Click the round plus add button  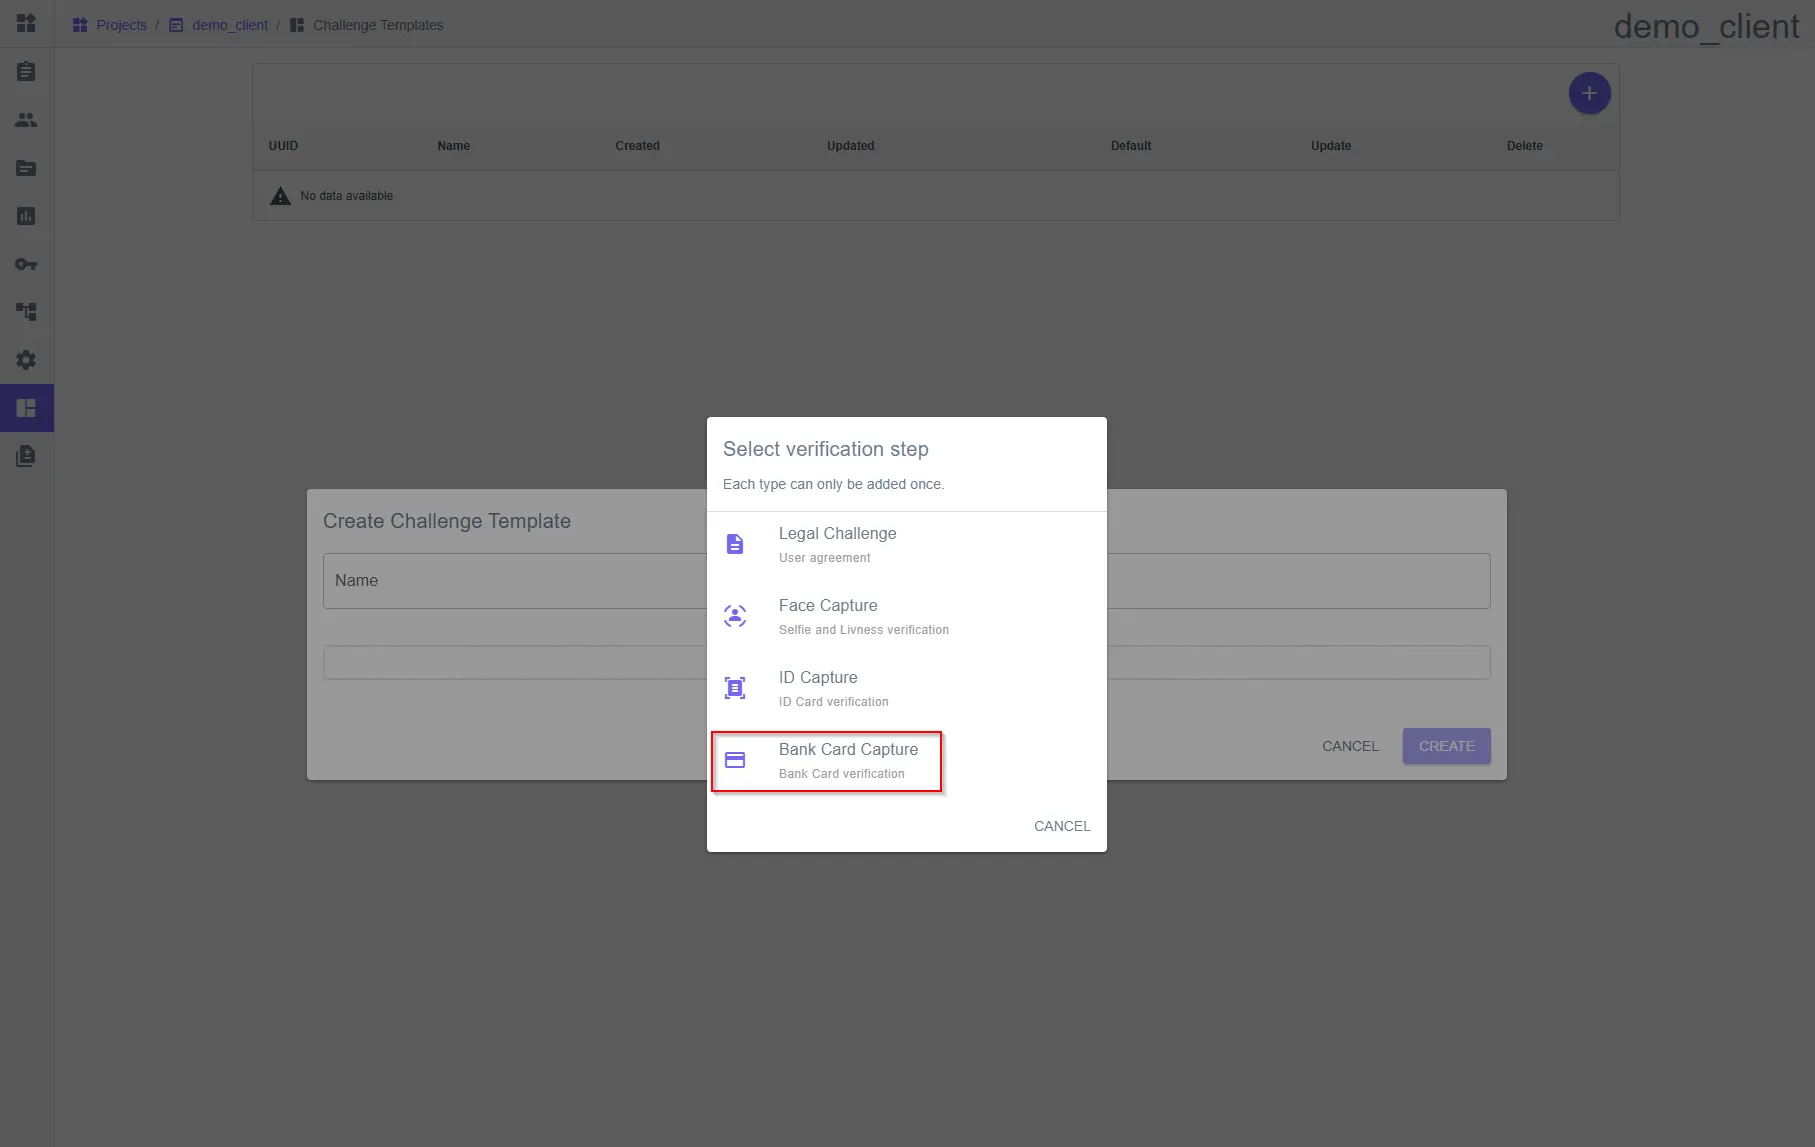coord(1589,93)
